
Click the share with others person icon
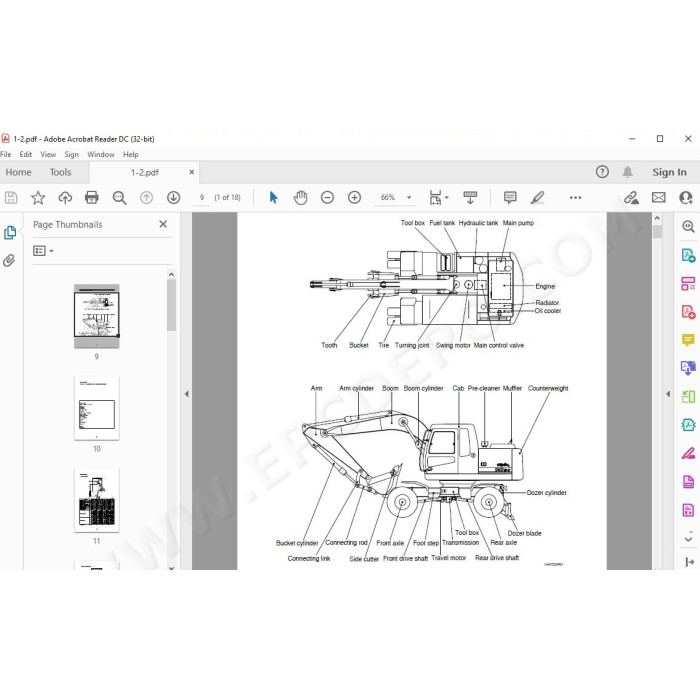[686, 197]
